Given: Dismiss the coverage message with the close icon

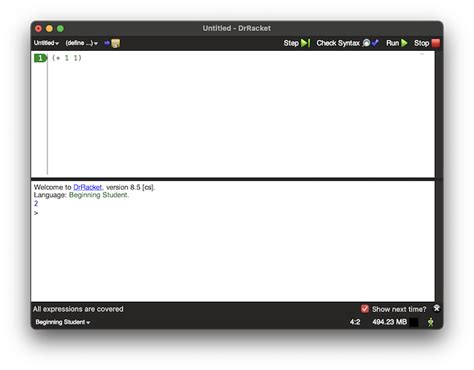Looking at the screenshot, I should tap(436, 308).
